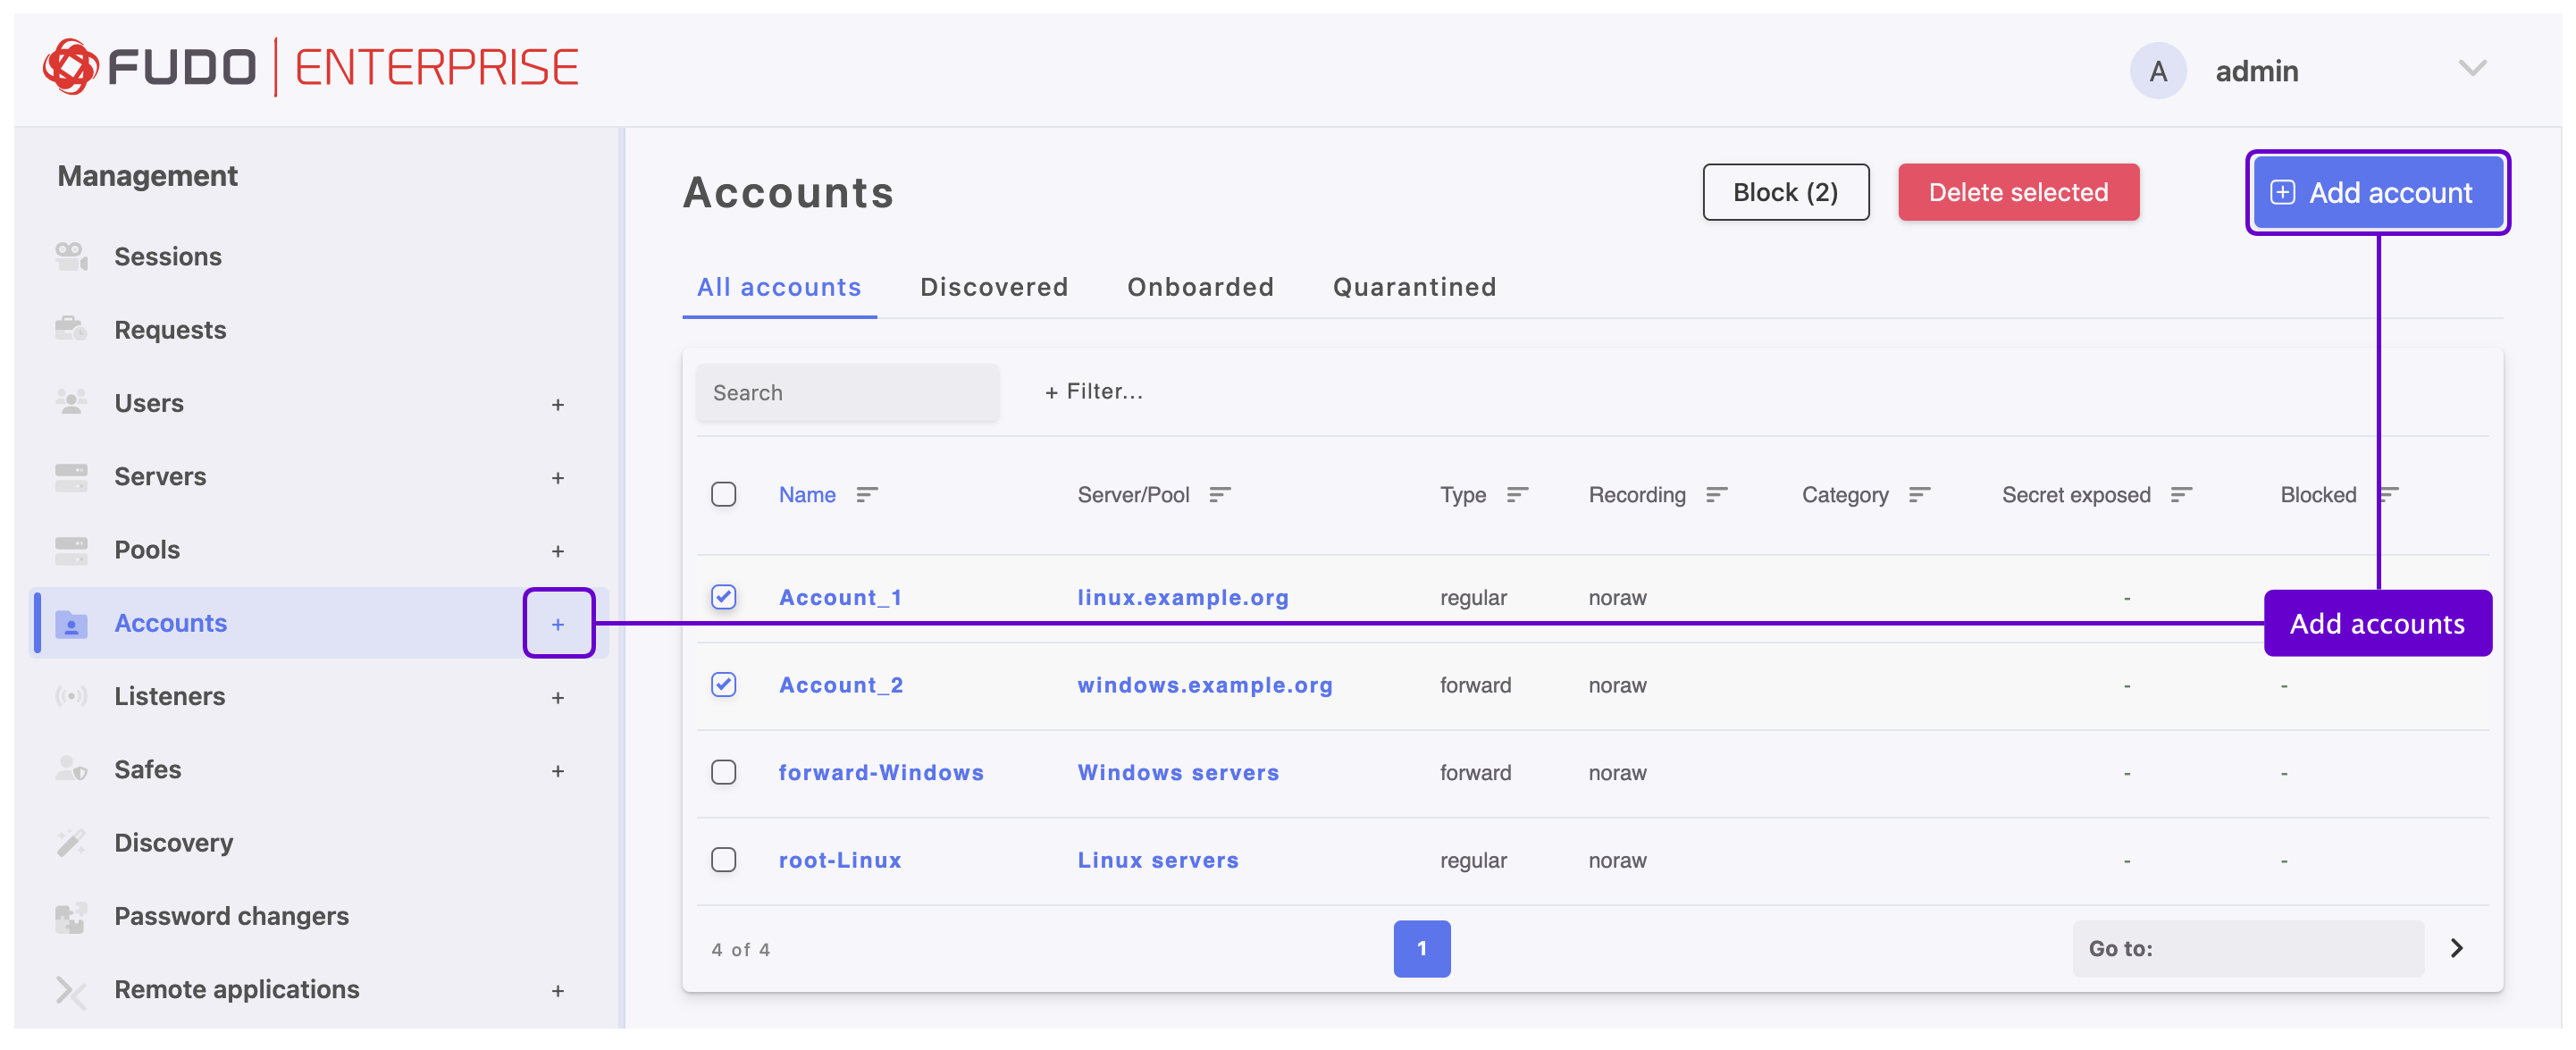Select the Password changers puzzle icon
Viewport: 2576px width, 1050px height.
coord(71,915)
